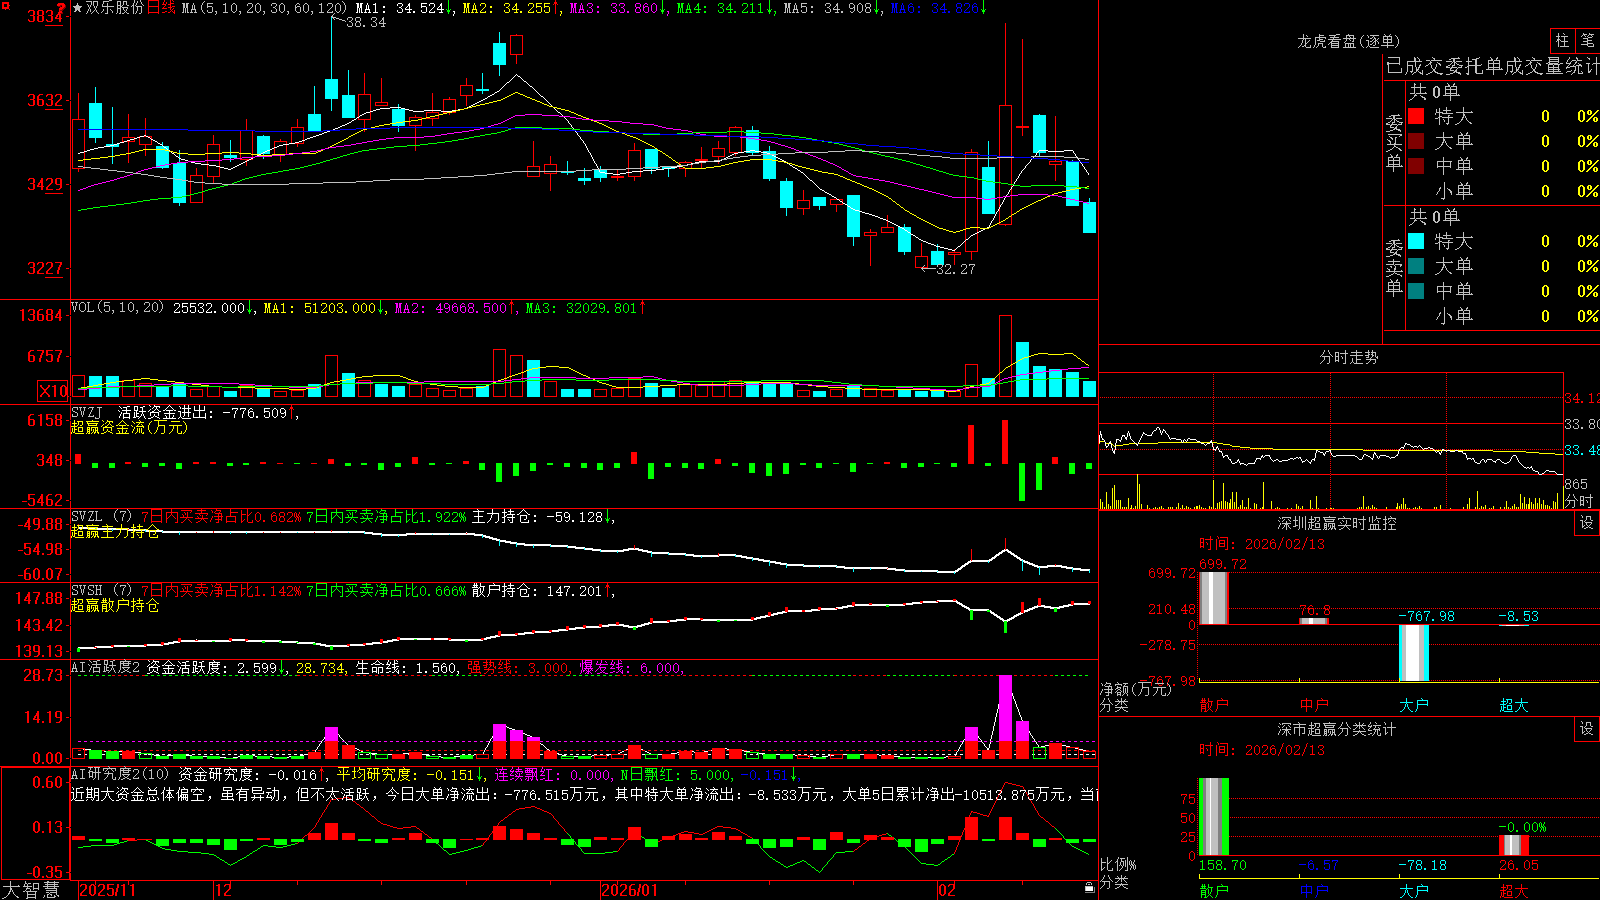Click the 38.34 high price annotation
The image size is (1600, 900).
[x=366, y=22]
